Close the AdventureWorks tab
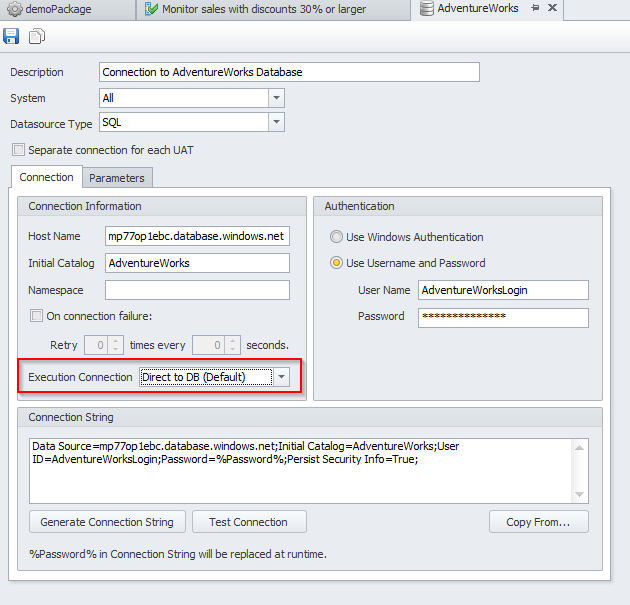 point(552,8)
